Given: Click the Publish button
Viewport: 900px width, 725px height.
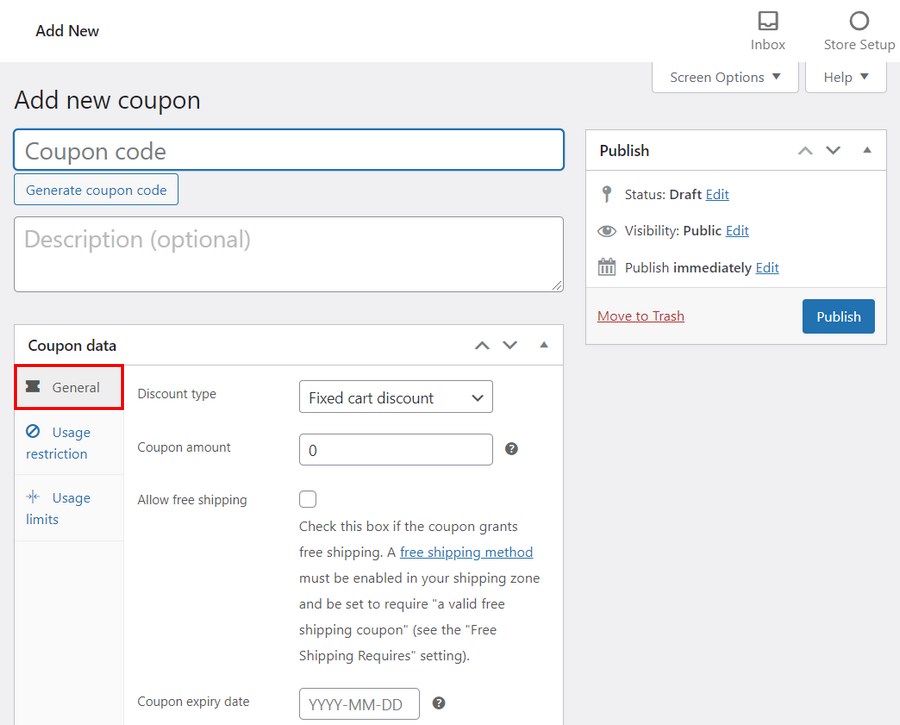Looking at the screenshot, I should (838, 316).
